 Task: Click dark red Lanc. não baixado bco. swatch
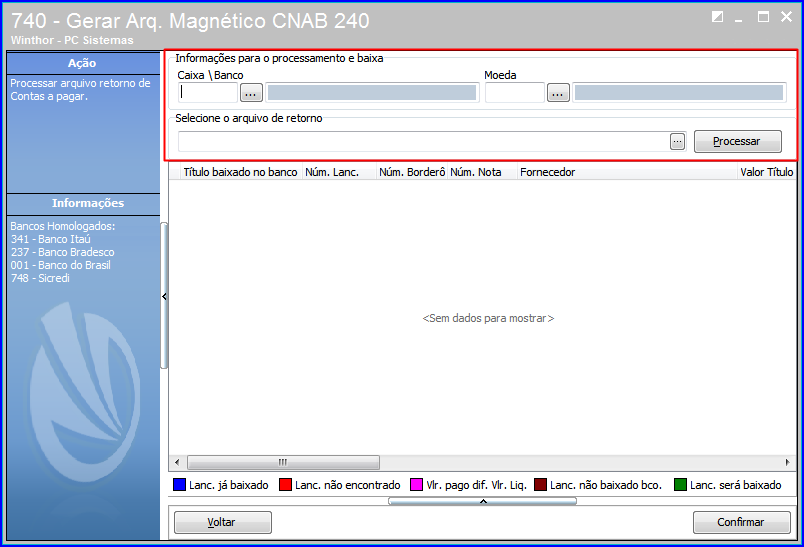point(540,485)
